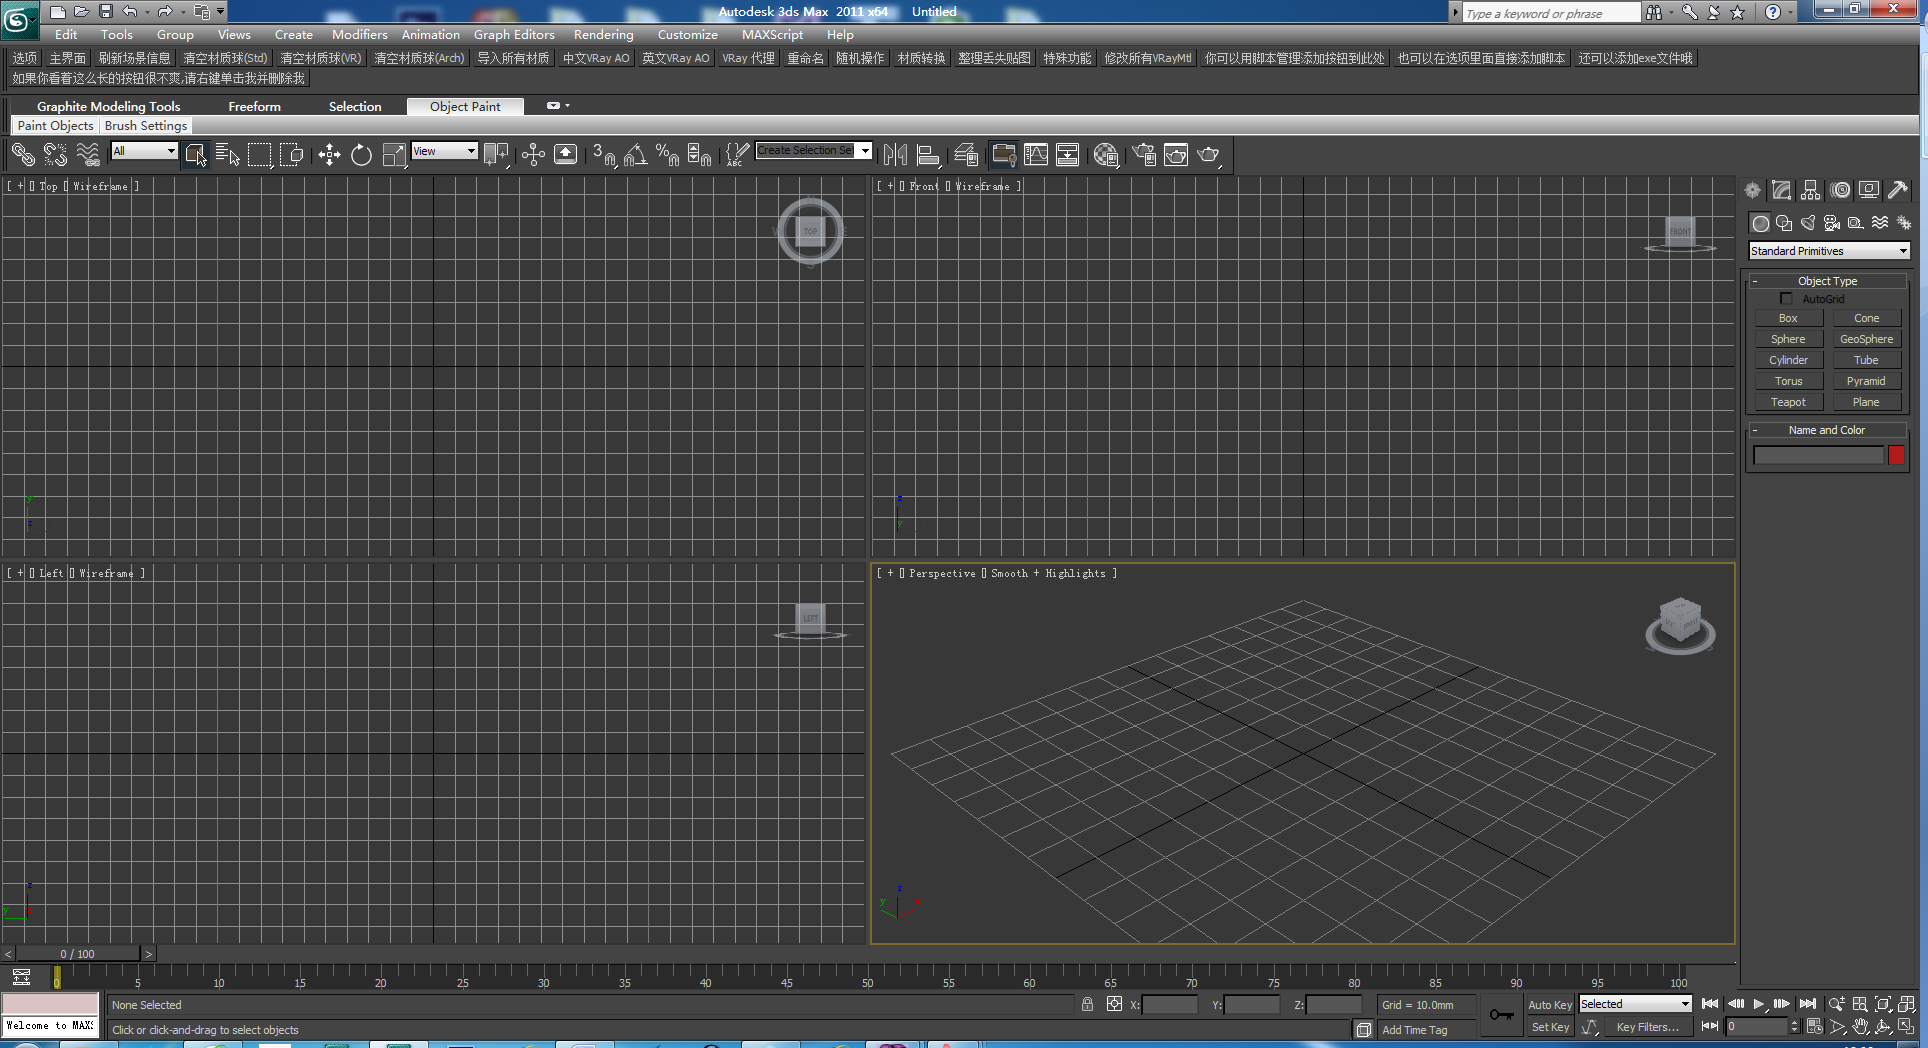
Task: Open the Standard Primitives dropdown
Action: [x=1829, y=251]
